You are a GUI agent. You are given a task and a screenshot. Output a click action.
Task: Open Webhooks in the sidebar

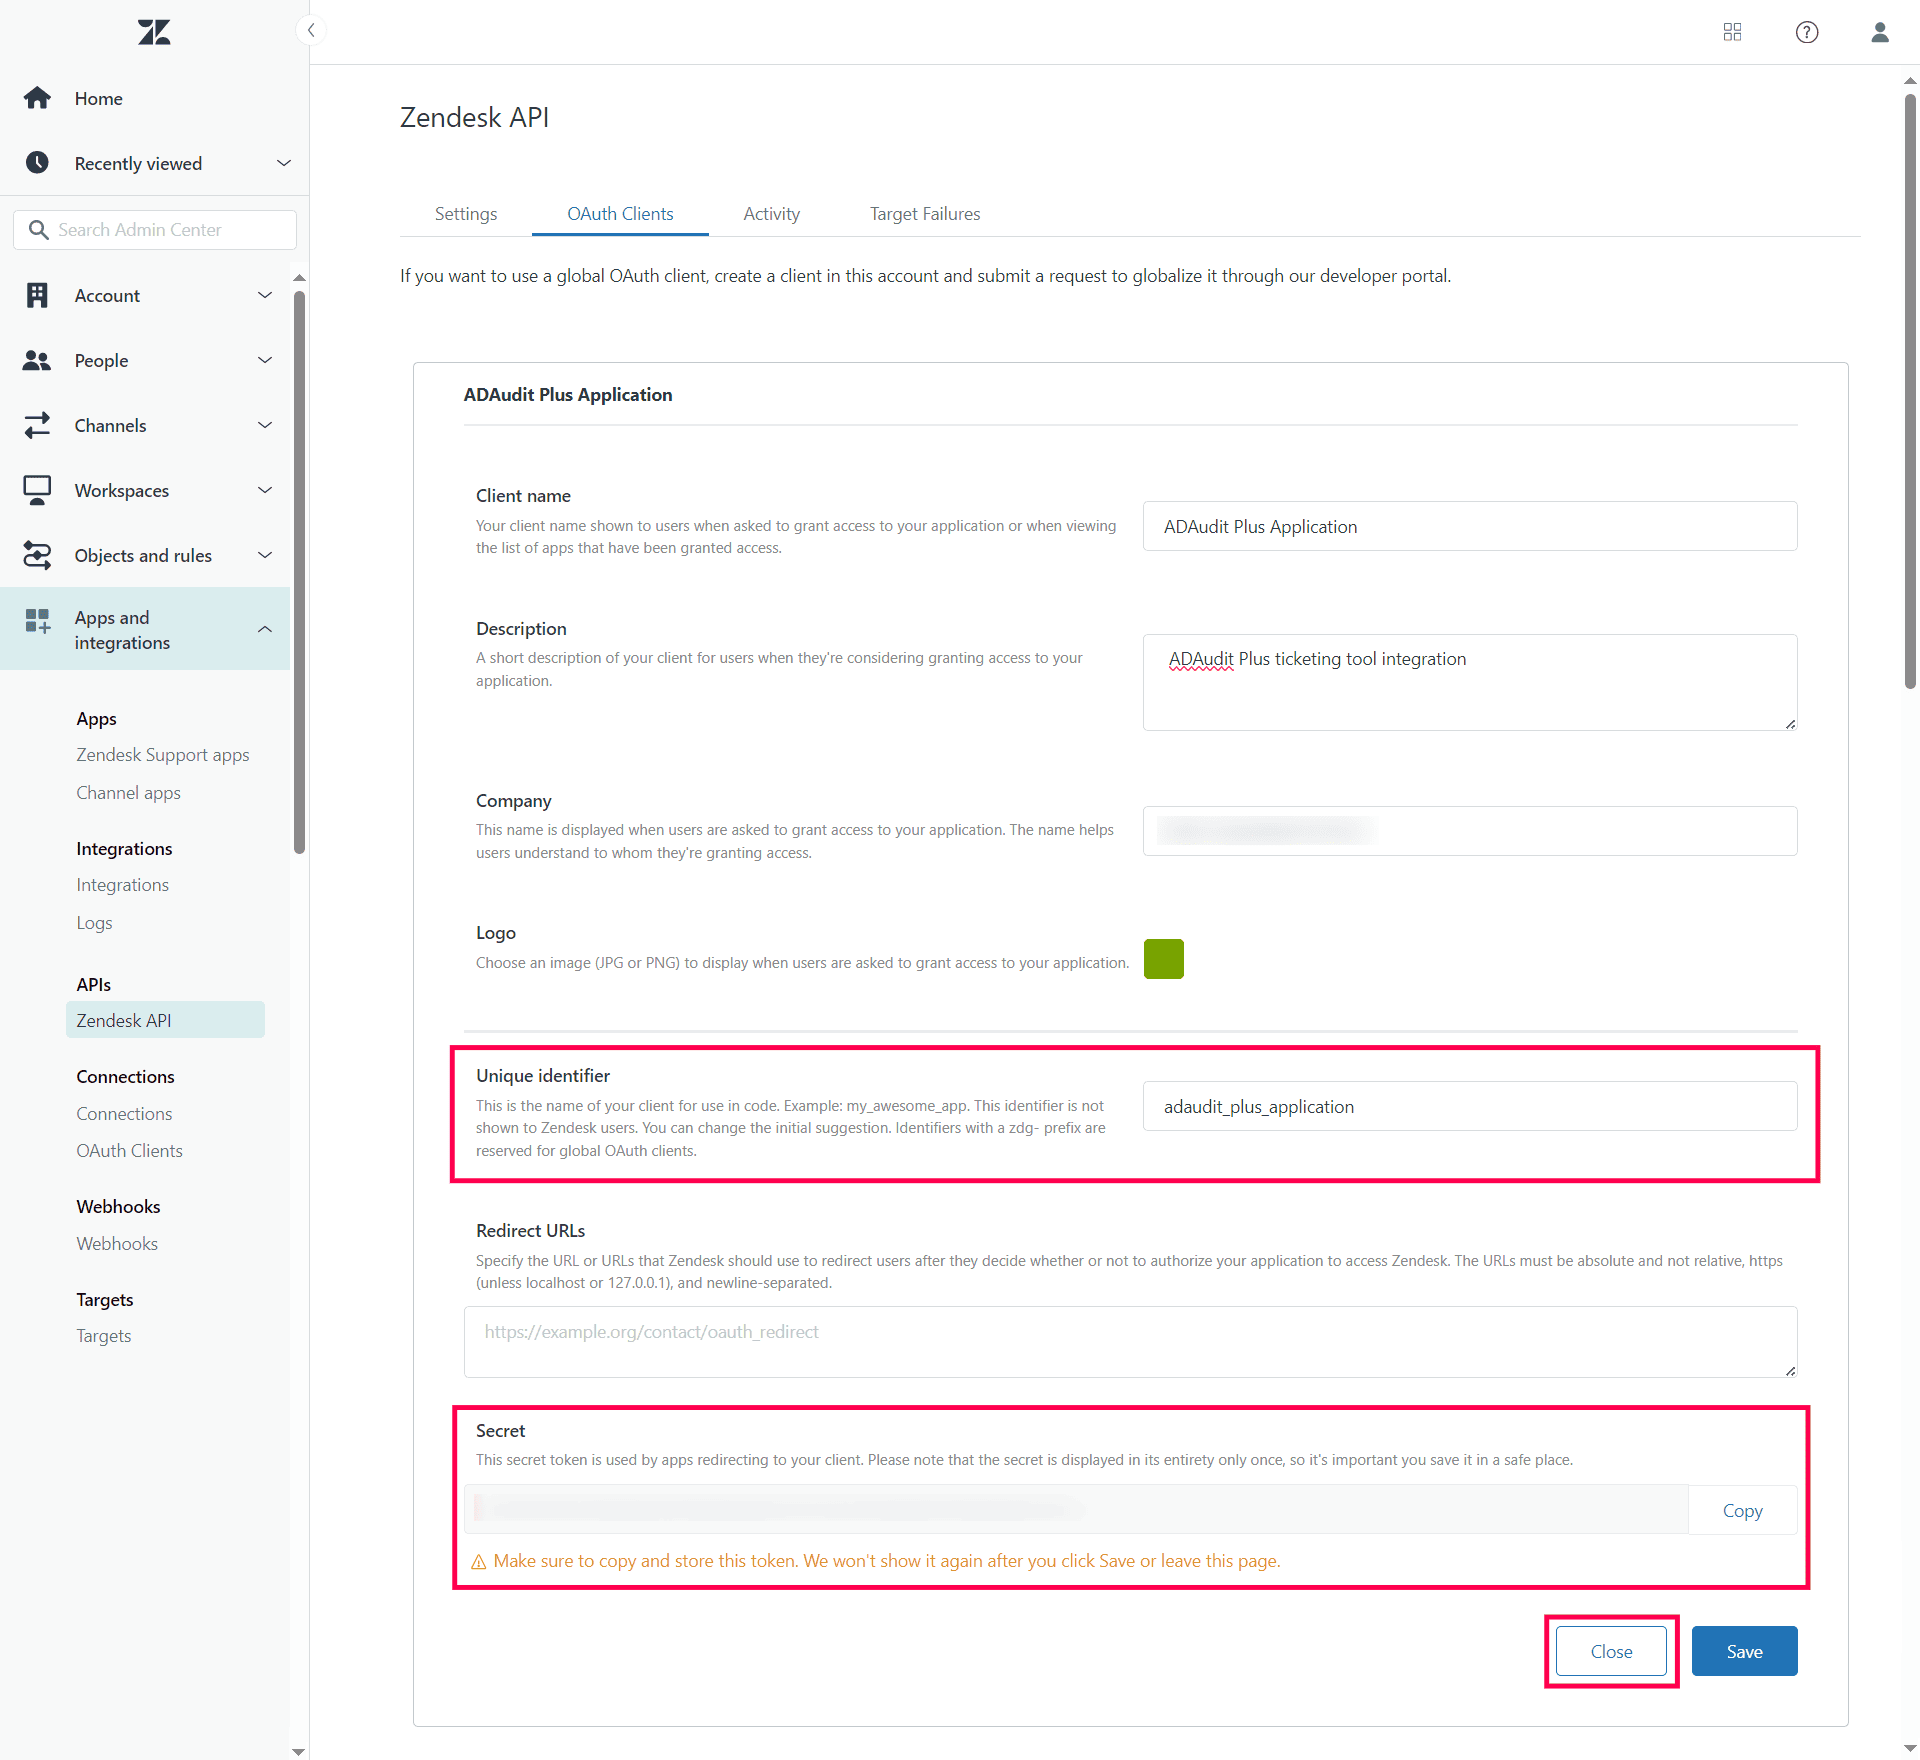117,1244
